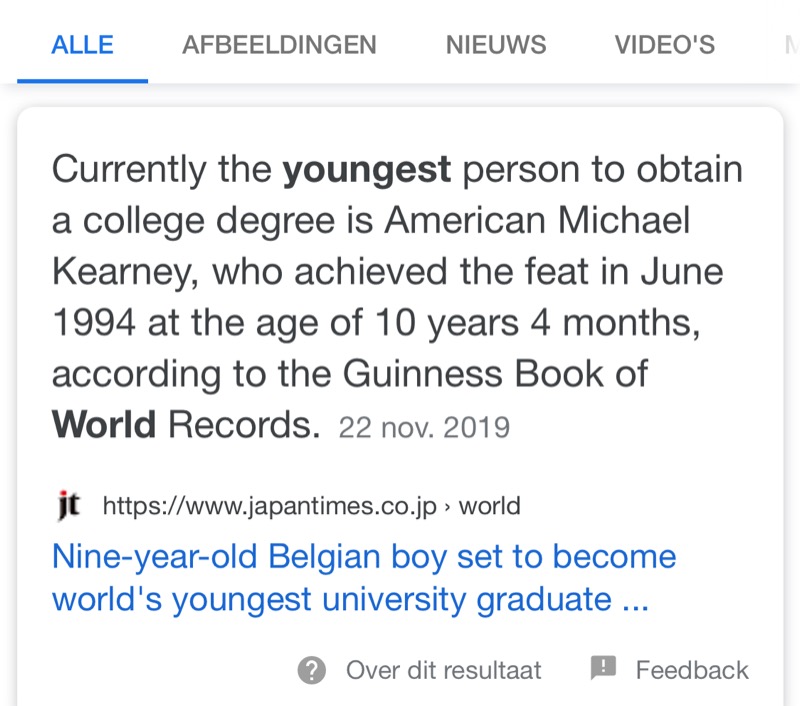Open the NIEUWS results tab
This screenshot has height=706, width=800.
click(496, 45)
